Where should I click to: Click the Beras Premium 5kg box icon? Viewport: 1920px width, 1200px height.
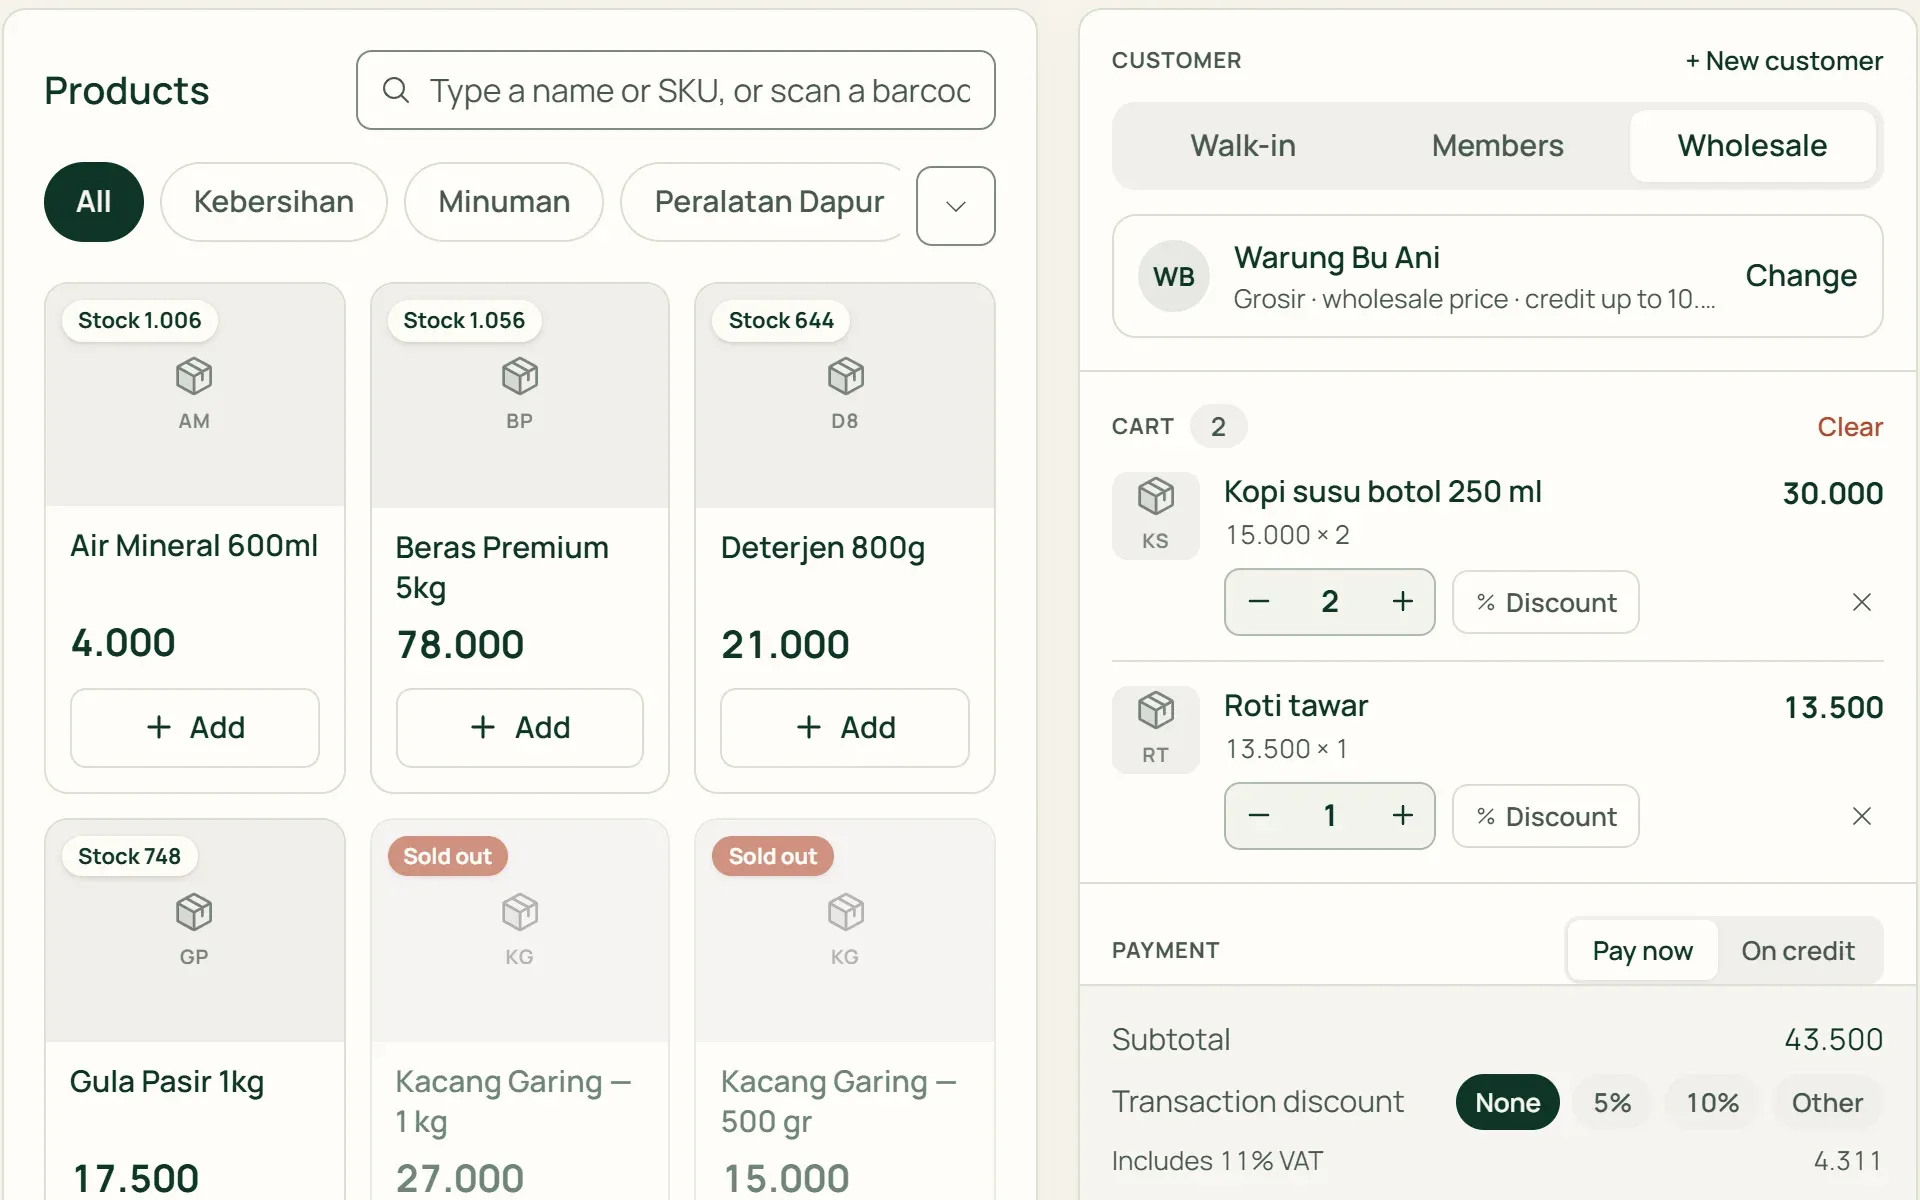(x=519, y=377)
